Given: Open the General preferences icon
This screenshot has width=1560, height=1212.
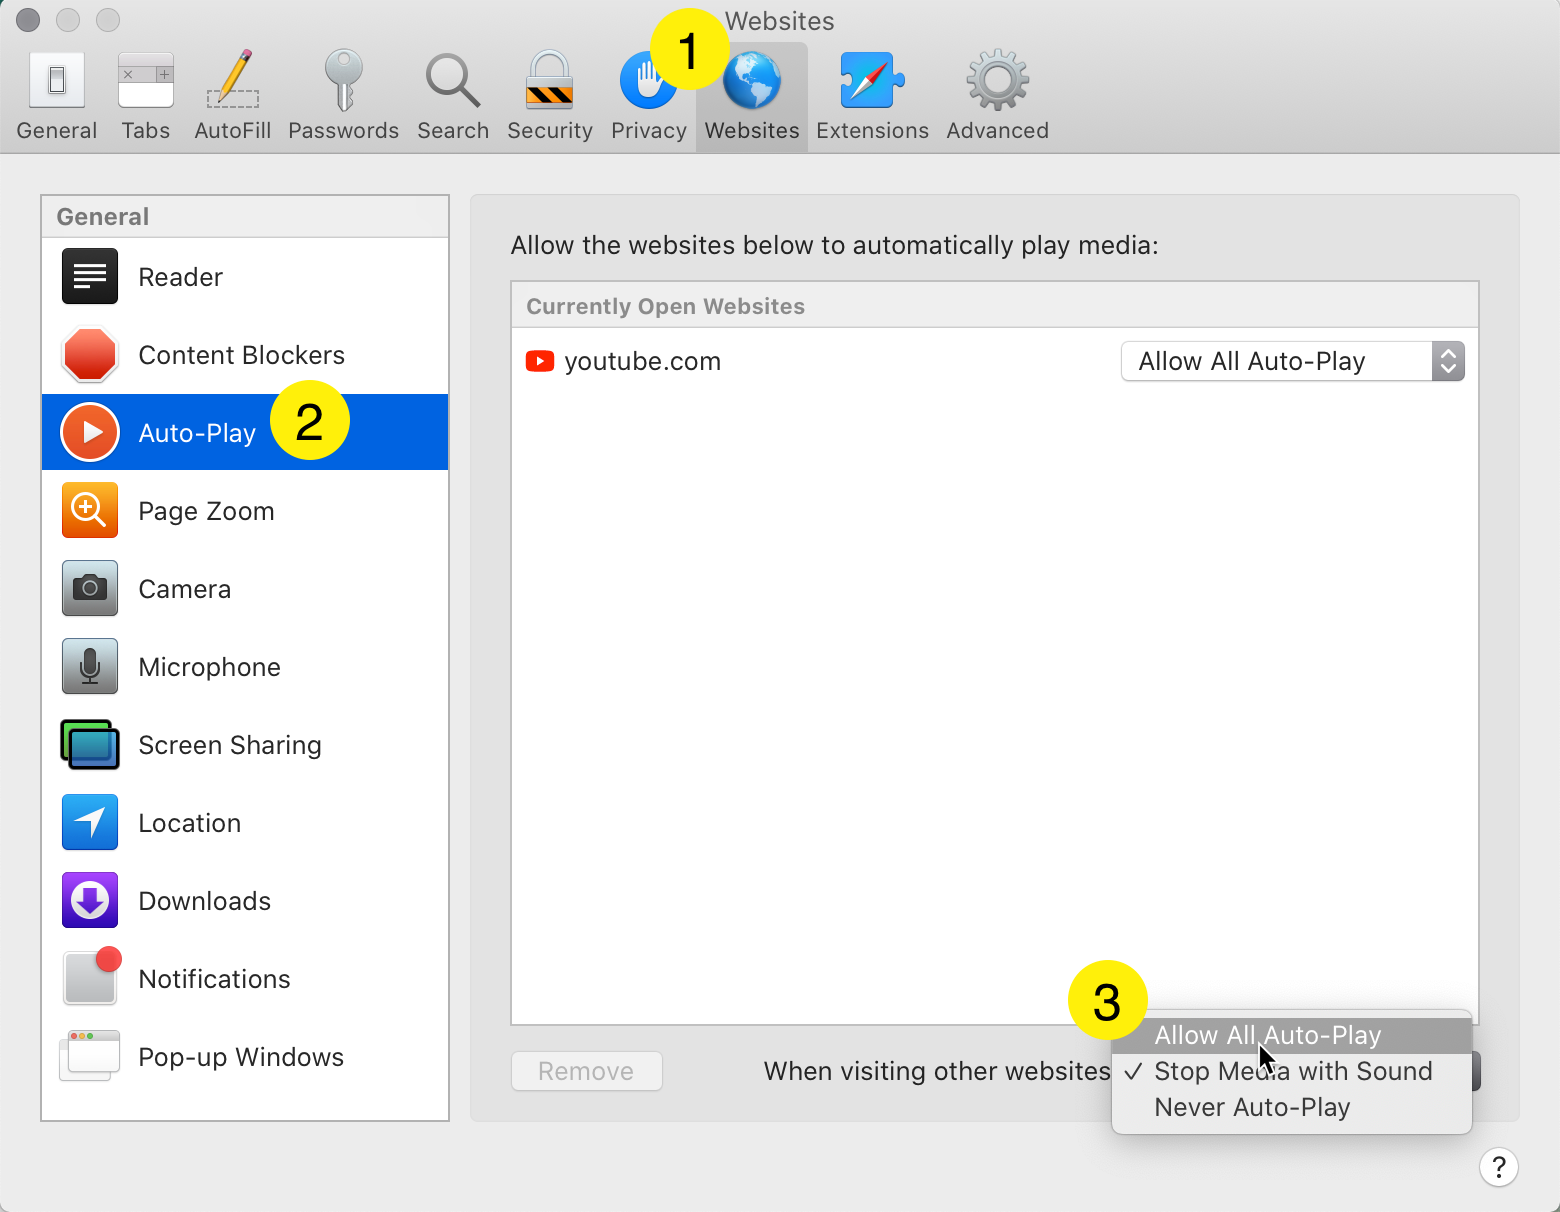Looking at the screenshot, I should (57, 81).
